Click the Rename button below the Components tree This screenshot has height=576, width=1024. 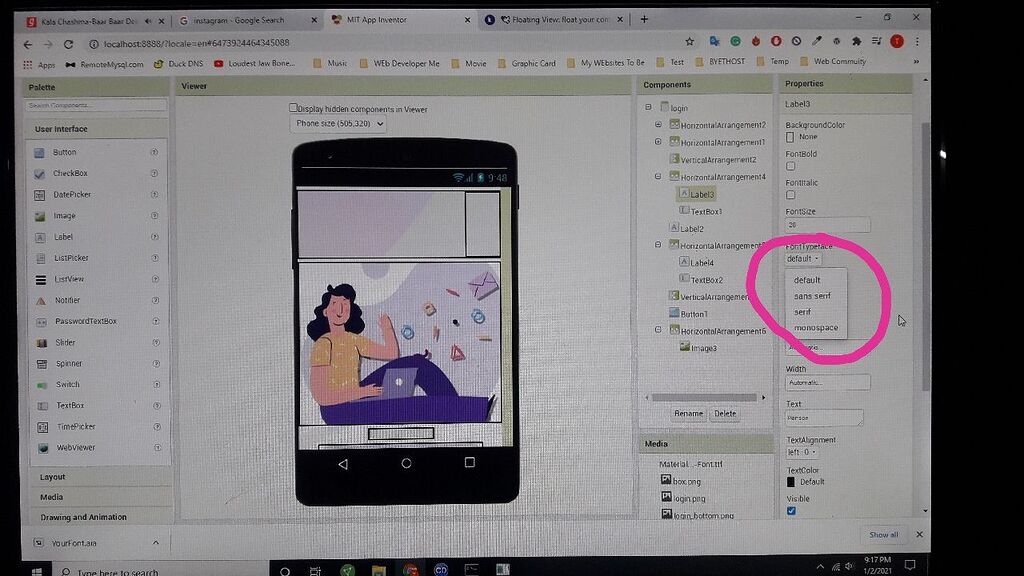(688, 413)
